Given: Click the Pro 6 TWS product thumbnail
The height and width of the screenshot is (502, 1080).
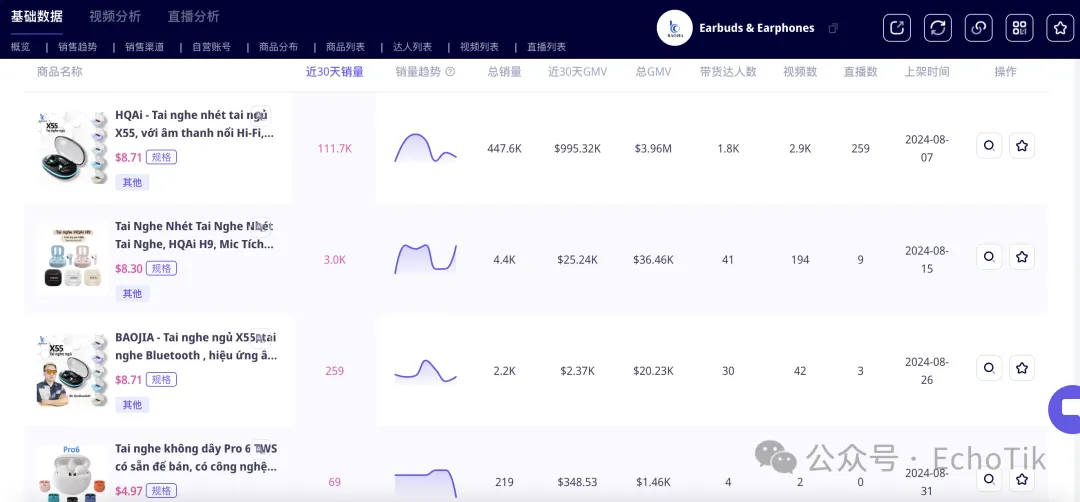Looking at the screenshot, I should (70, 473).
